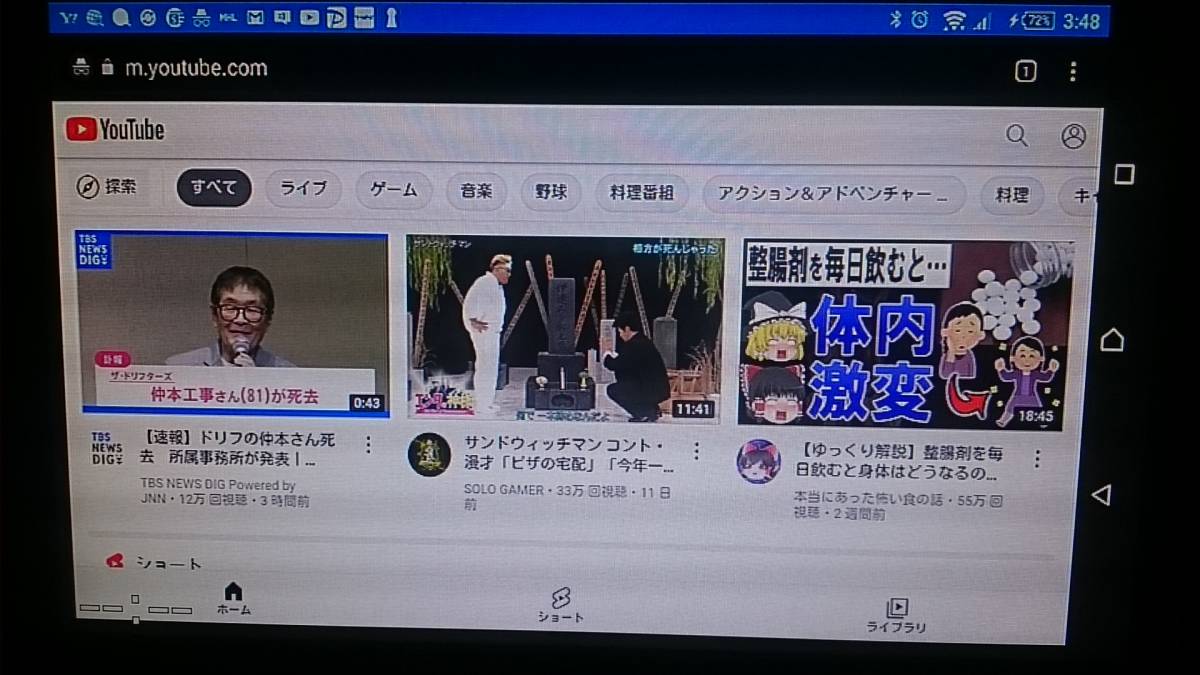Select the 料理 filter chip
Viewport: 1200px width, 675px height.
[1012, 195]
